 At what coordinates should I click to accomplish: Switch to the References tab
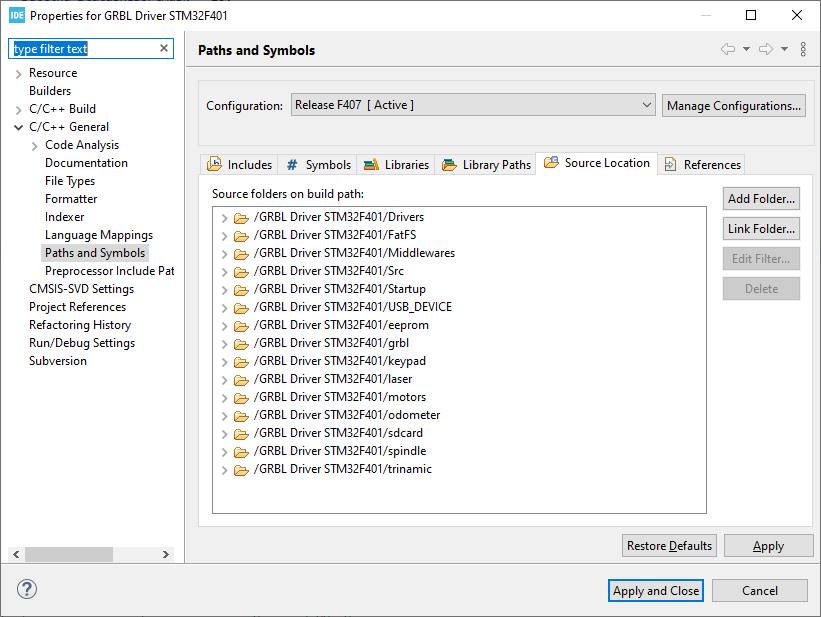point(702,164)
